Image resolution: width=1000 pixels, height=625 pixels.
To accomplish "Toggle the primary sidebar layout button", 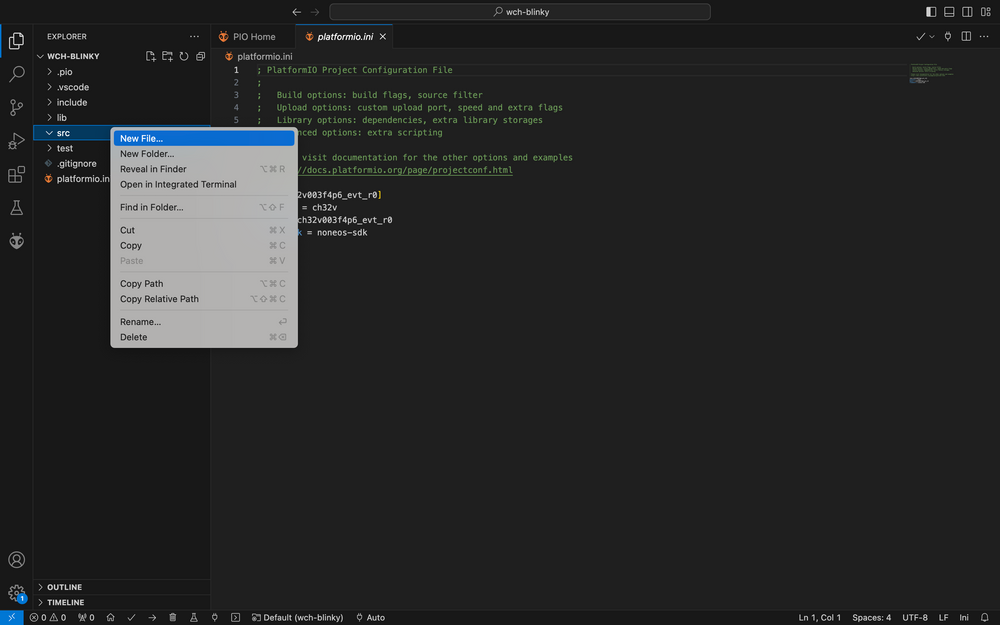I will click(x=931, y=12).
